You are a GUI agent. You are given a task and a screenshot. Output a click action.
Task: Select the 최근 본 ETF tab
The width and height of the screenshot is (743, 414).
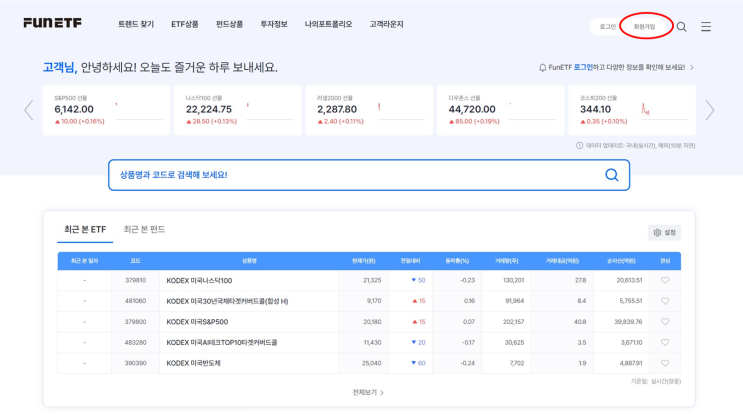point(85,230)
